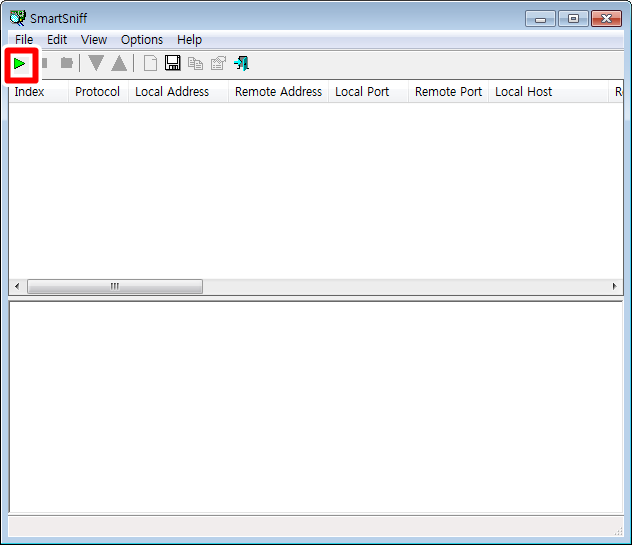Screen dimensions: 632x545
Task: Open the File menu
Action: [24, 40]
